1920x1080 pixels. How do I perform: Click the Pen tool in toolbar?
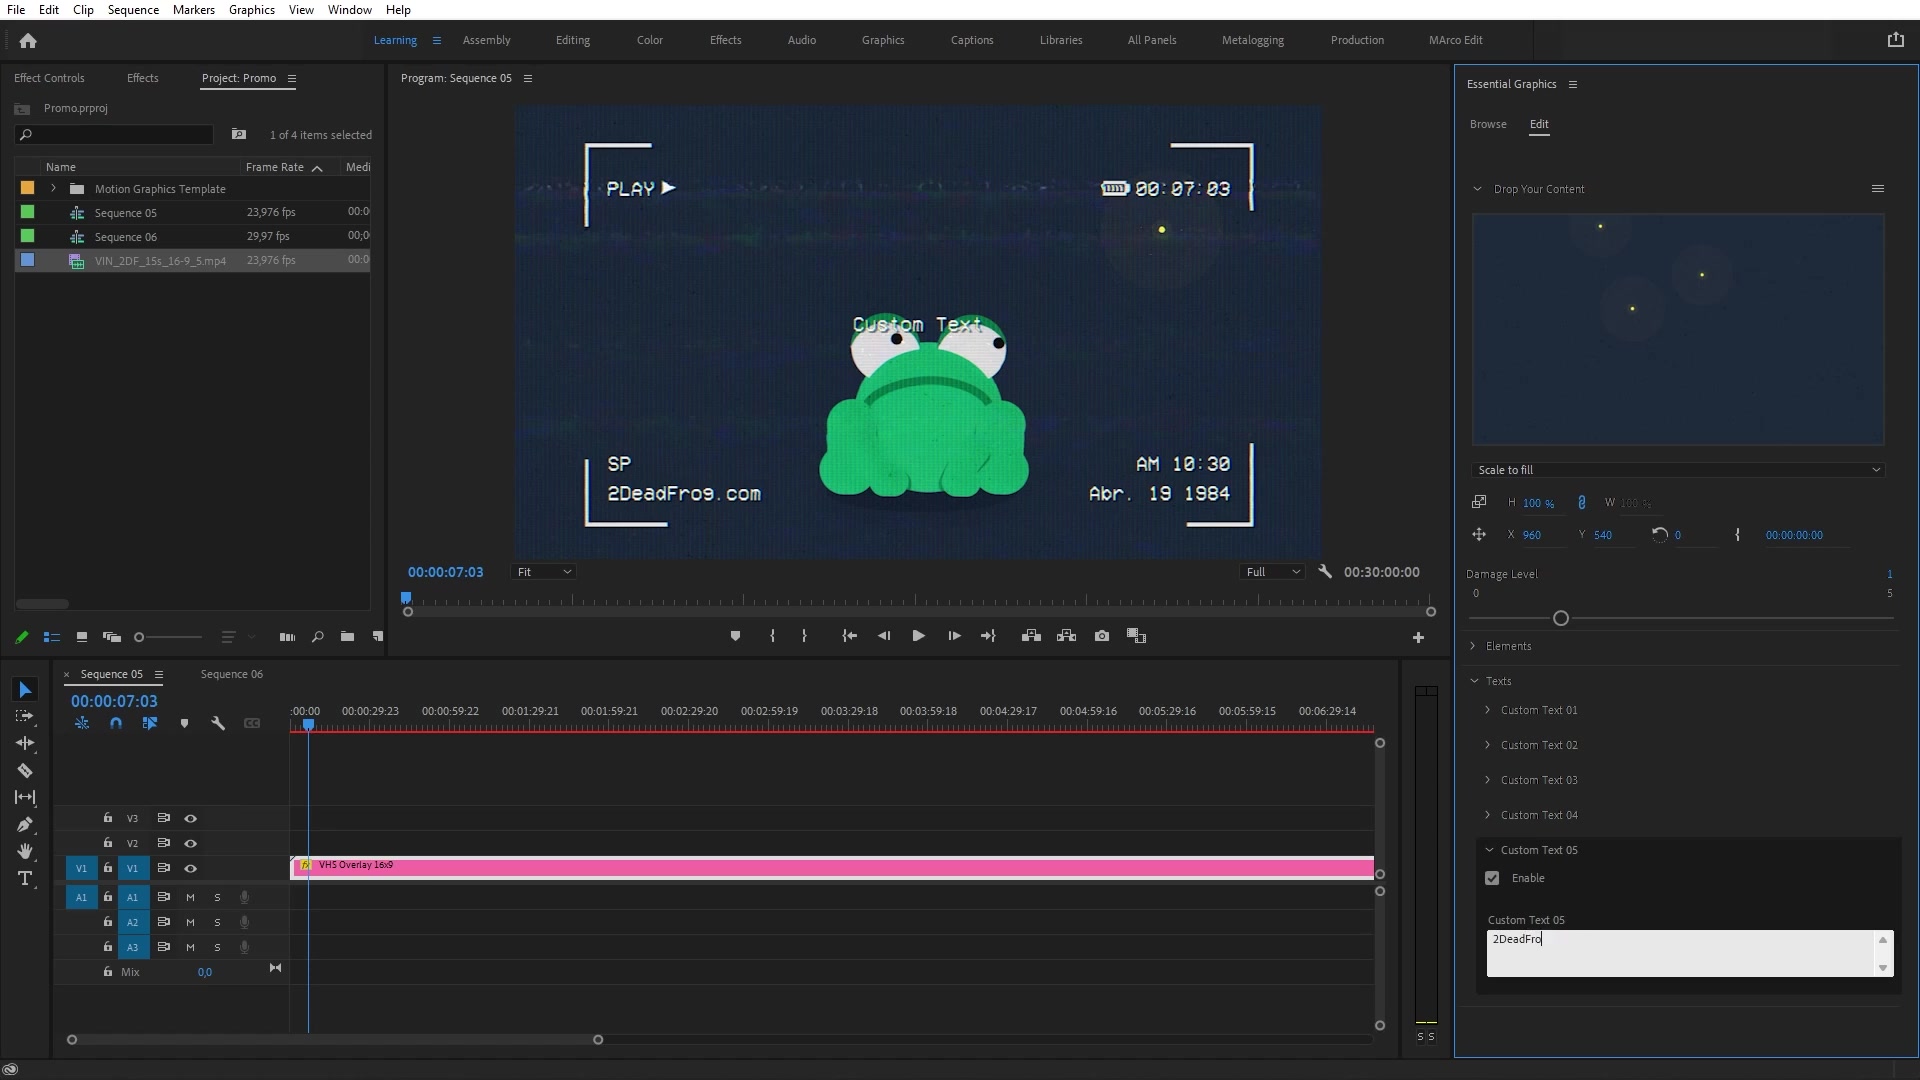[x=24, y=824]
